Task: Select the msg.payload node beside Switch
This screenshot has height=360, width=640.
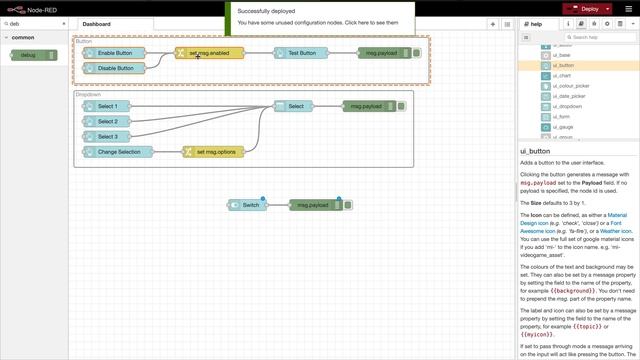Action: [x=316, y=205]
